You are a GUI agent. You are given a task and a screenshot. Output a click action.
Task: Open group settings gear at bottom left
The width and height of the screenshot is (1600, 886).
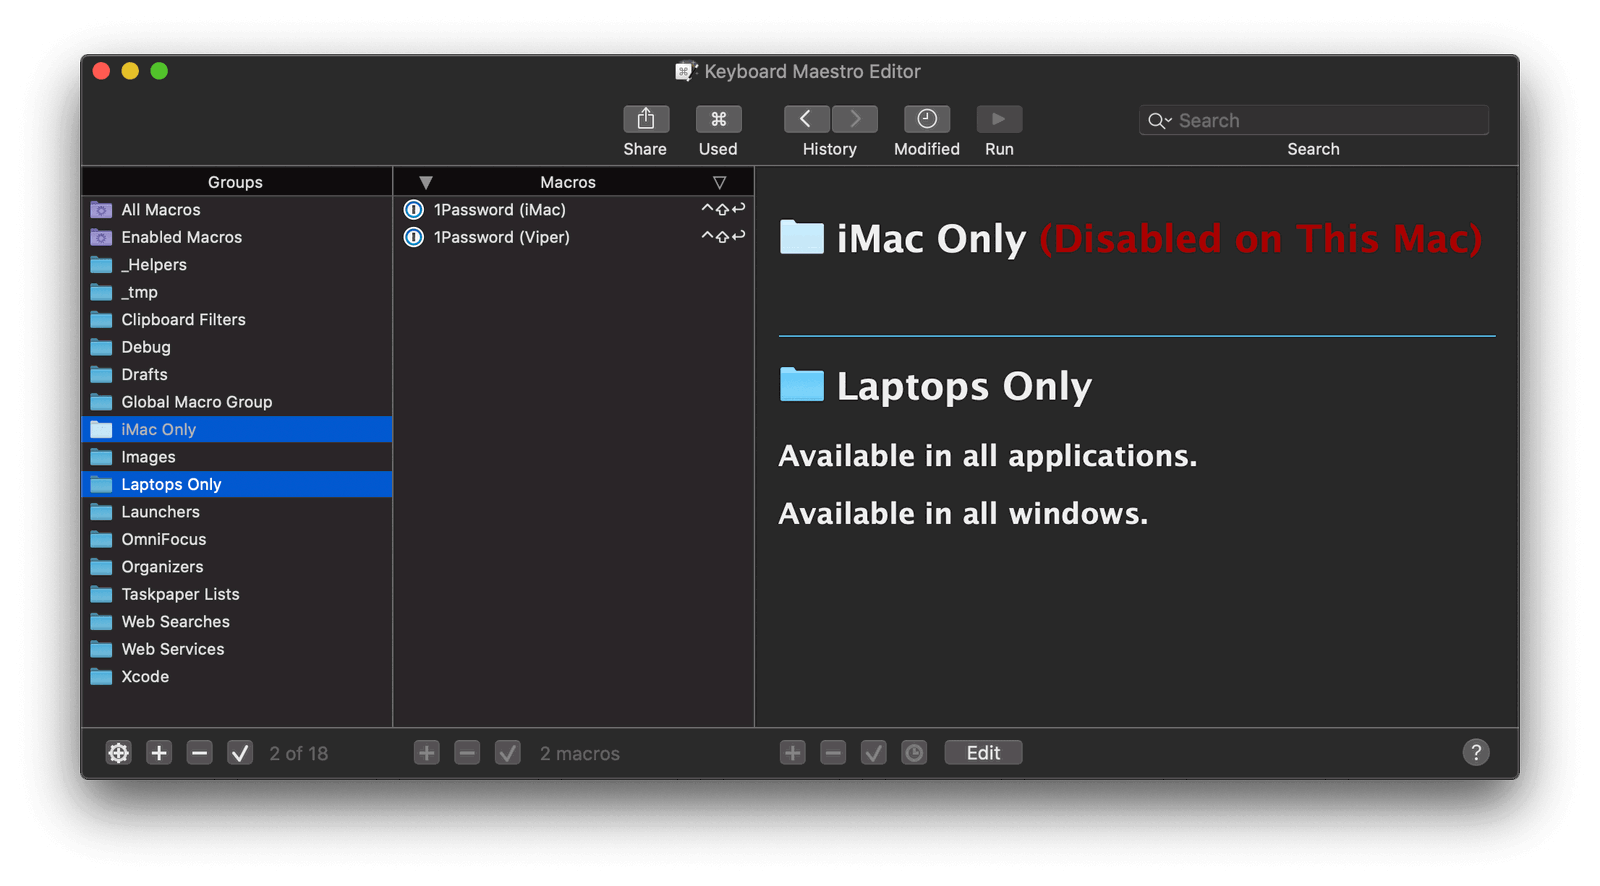pos(118,753)
